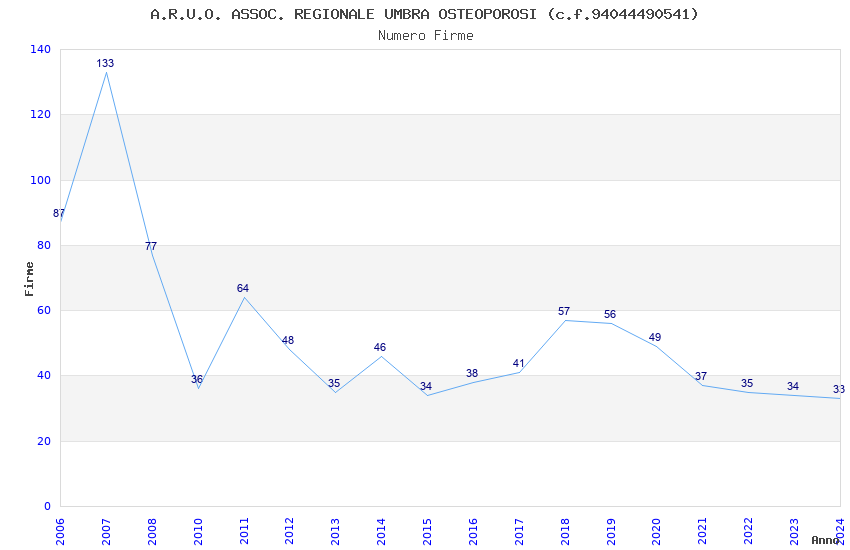Select the data label 49 at 2020
This screenshot has height=550, width=850.
pyautogui.click(x=655, y=338)
